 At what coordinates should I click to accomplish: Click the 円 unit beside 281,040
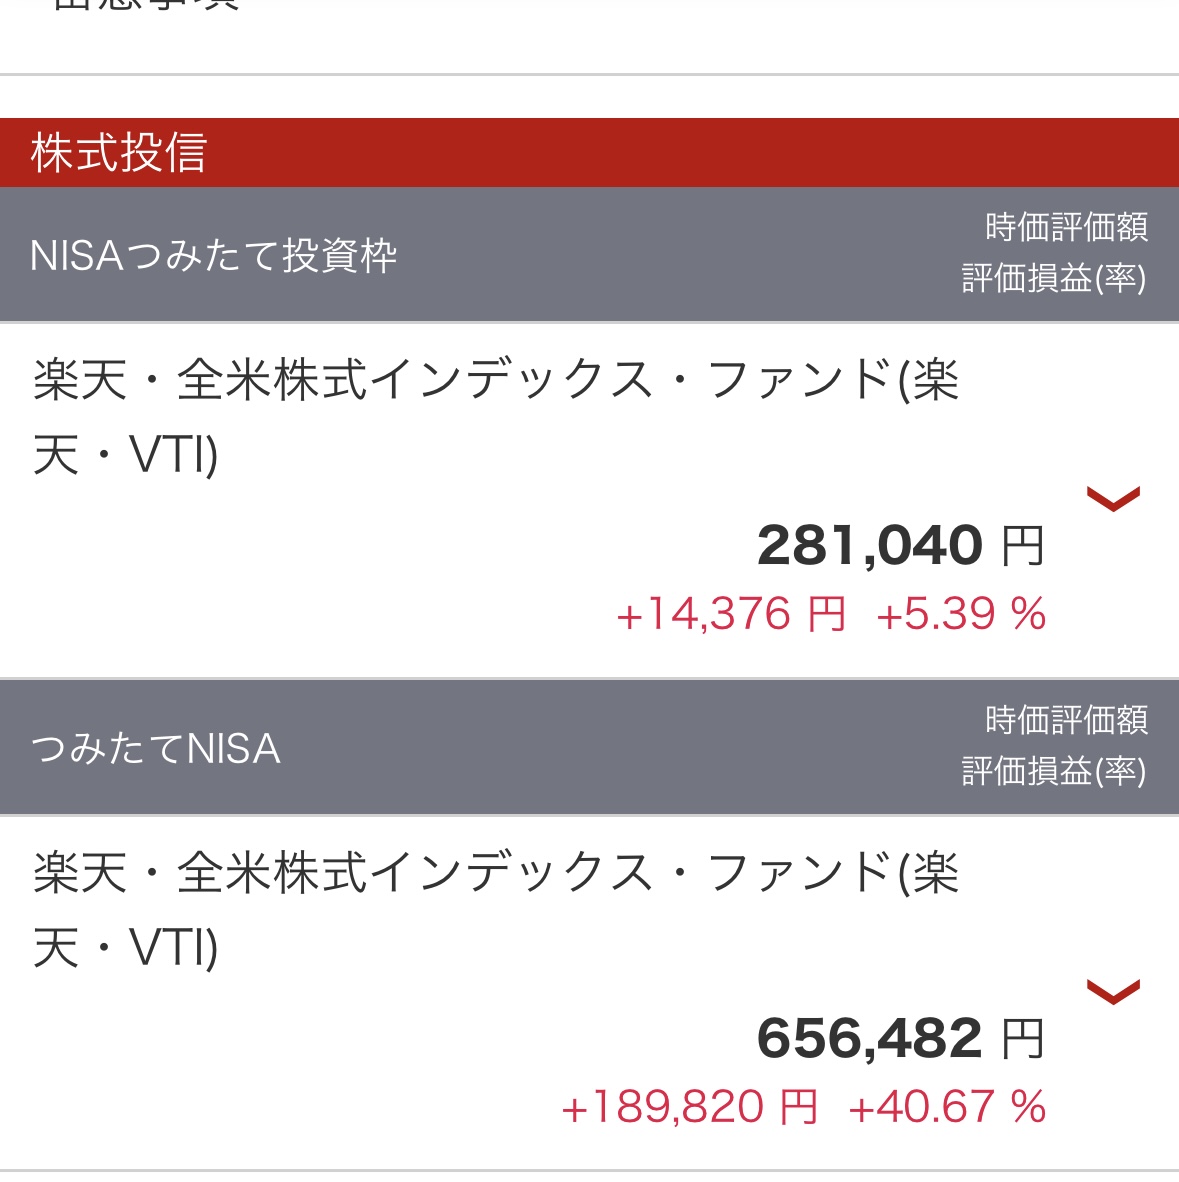coord(1023,547)
